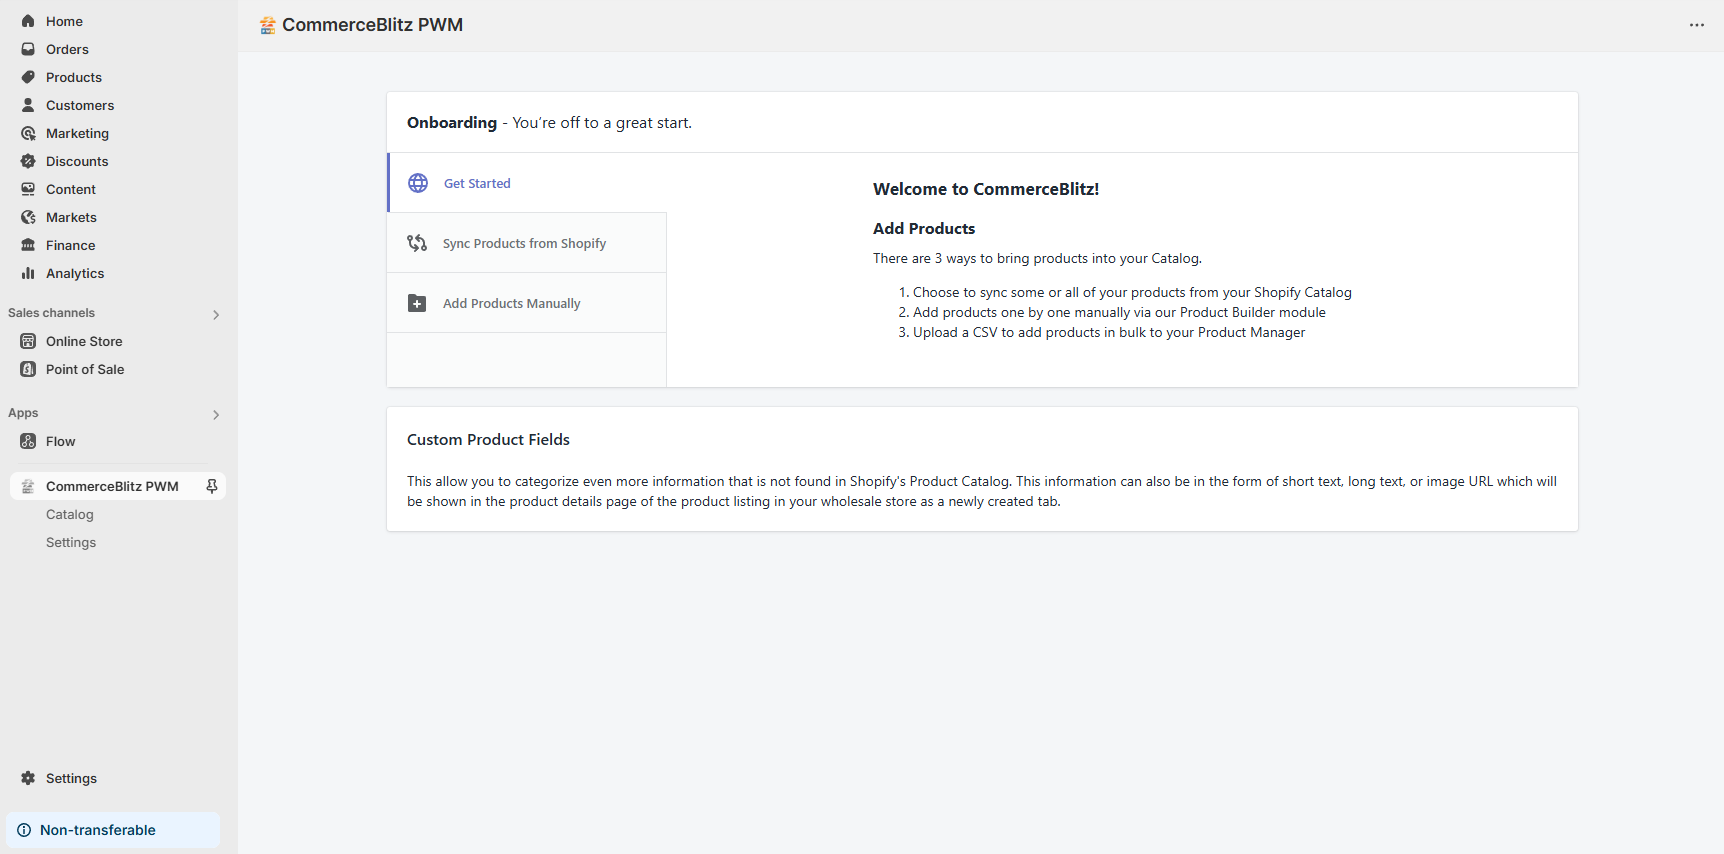The height and width of the screenshot is (854, 1724).
Task: Click the CommerceBlitz PWM page title
Action: tap(372, 25)
